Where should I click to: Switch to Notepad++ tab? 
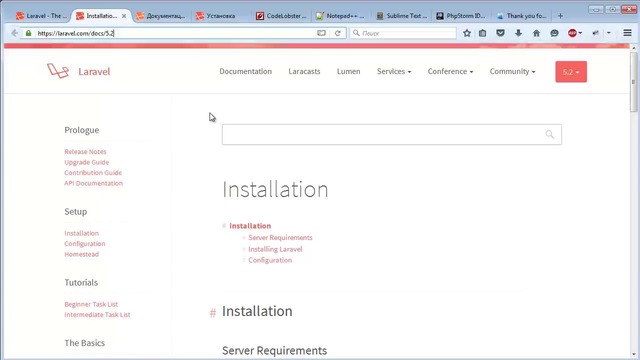[x=340, y=16]
